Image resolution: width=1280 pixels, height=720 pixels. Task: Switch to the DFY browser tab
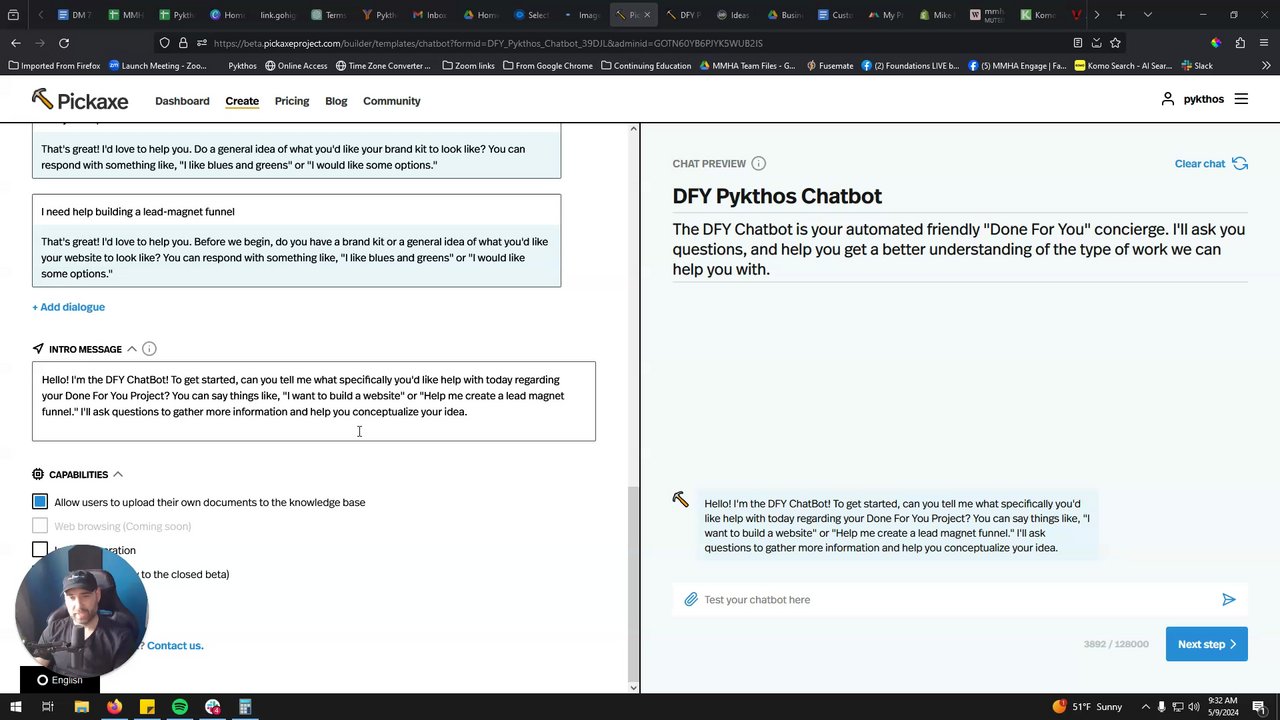point(683,15)
